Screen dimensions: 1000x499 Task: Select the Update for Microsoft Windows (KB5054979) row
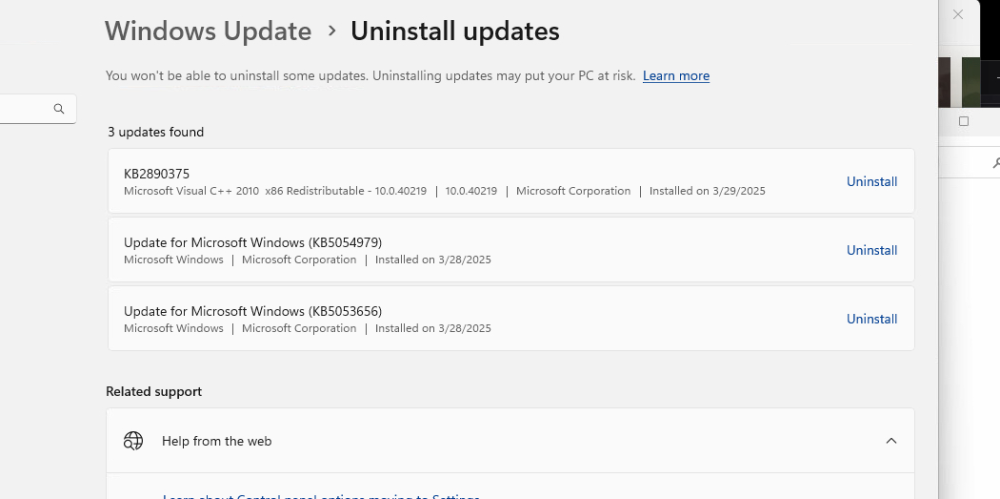450,250
